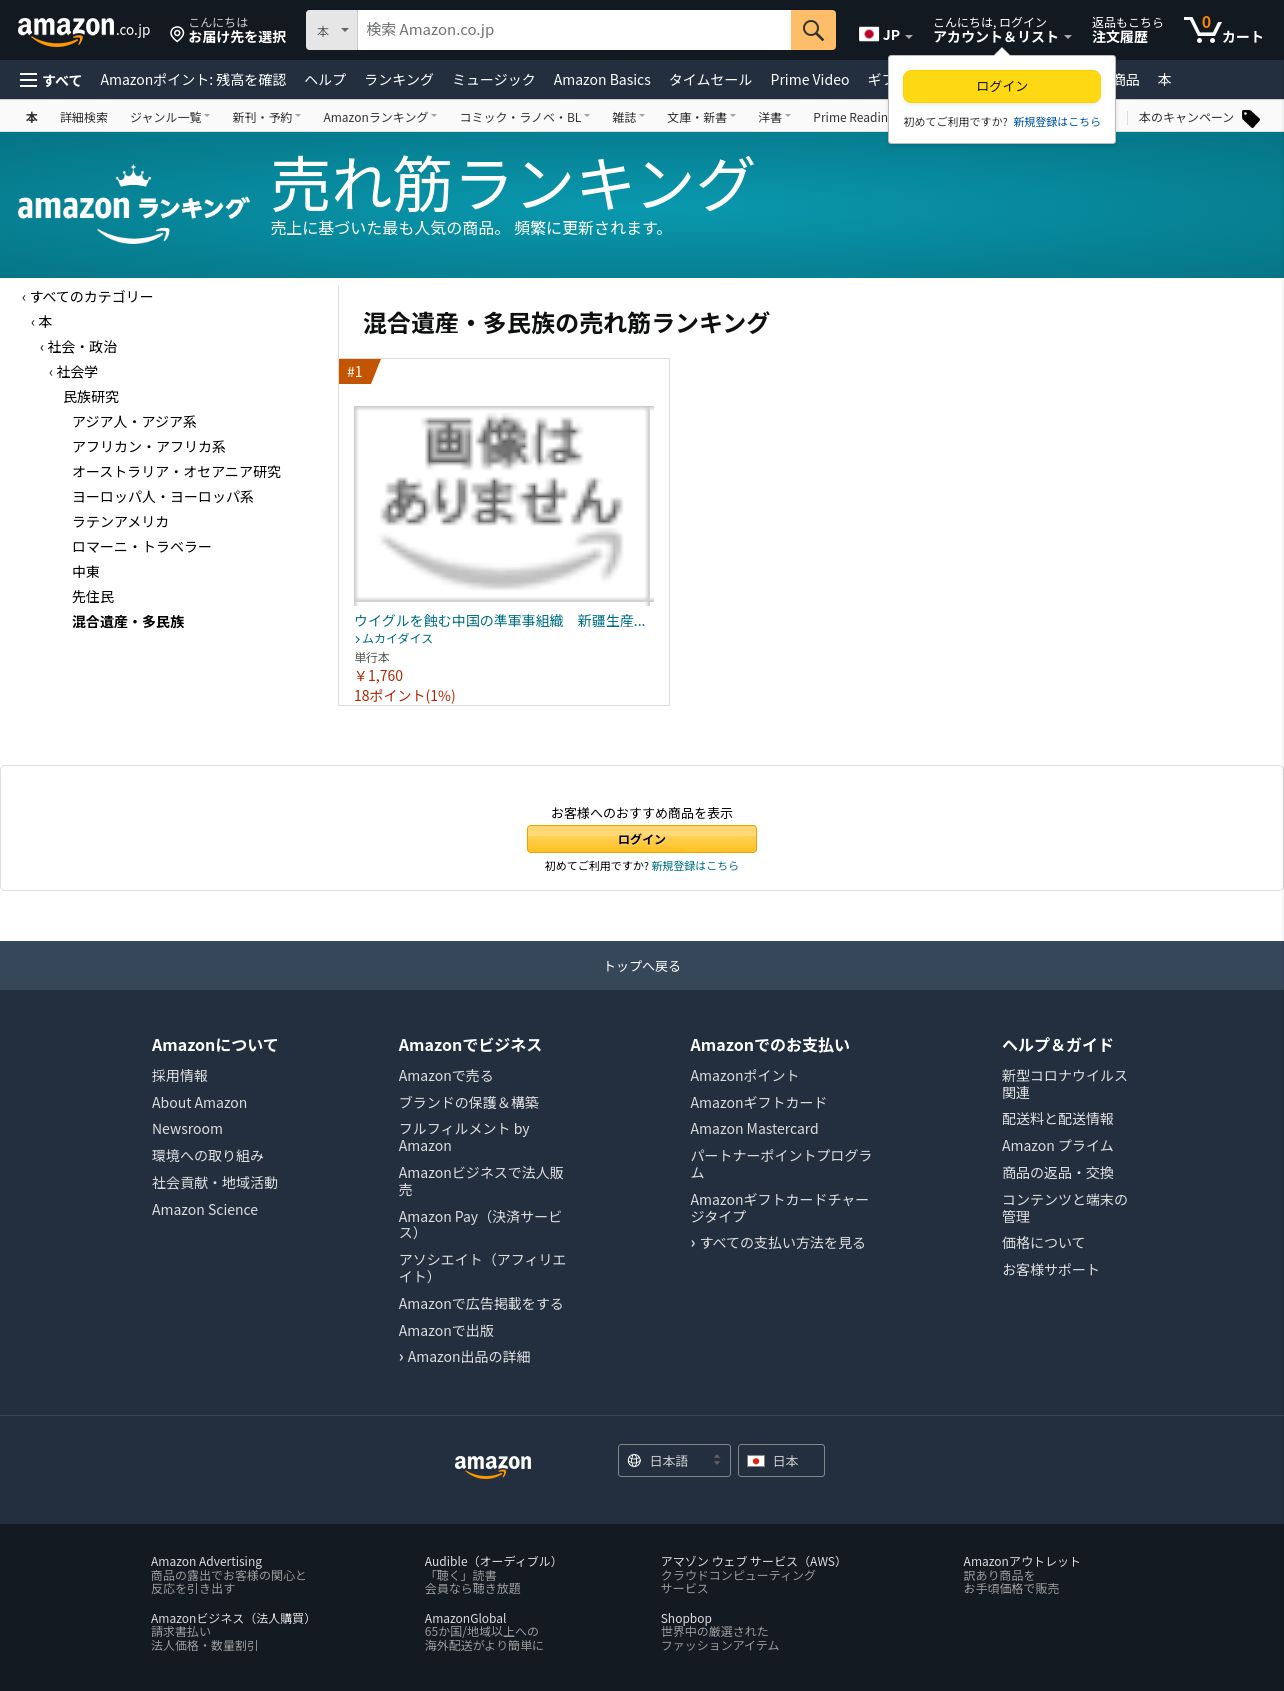Open Amazonポイント: 残高を確認 nav item

tap(193, 80)
